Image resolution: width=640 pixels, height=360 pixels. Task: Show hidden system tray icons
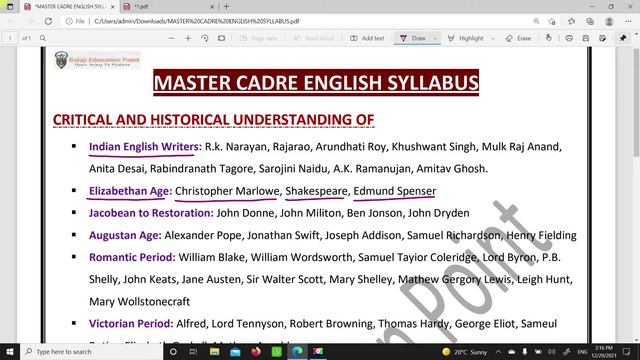pos(498,351)
